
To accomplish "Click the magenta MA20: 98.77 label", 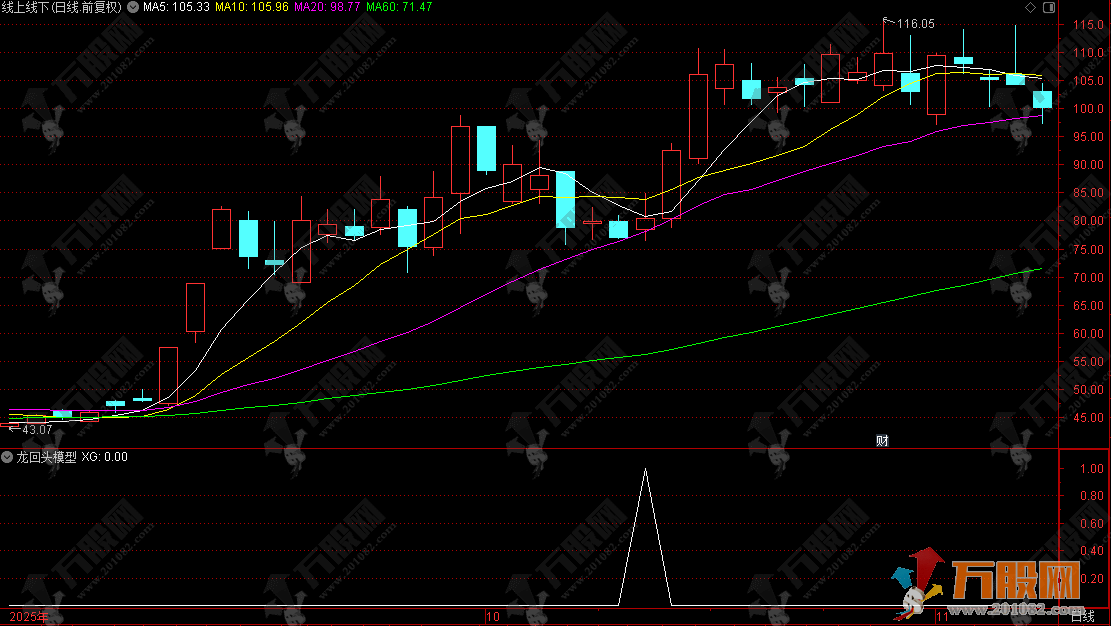I will click(x=327, y=7).
